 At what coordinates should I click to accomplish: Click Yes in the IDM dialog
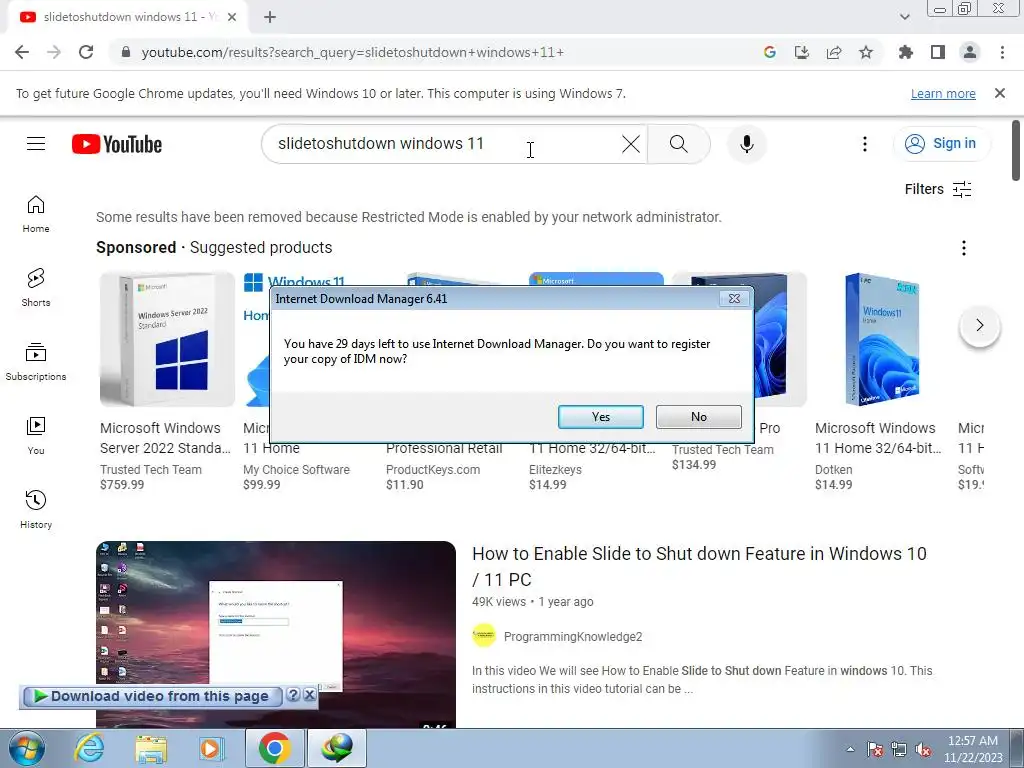[601, 417]
